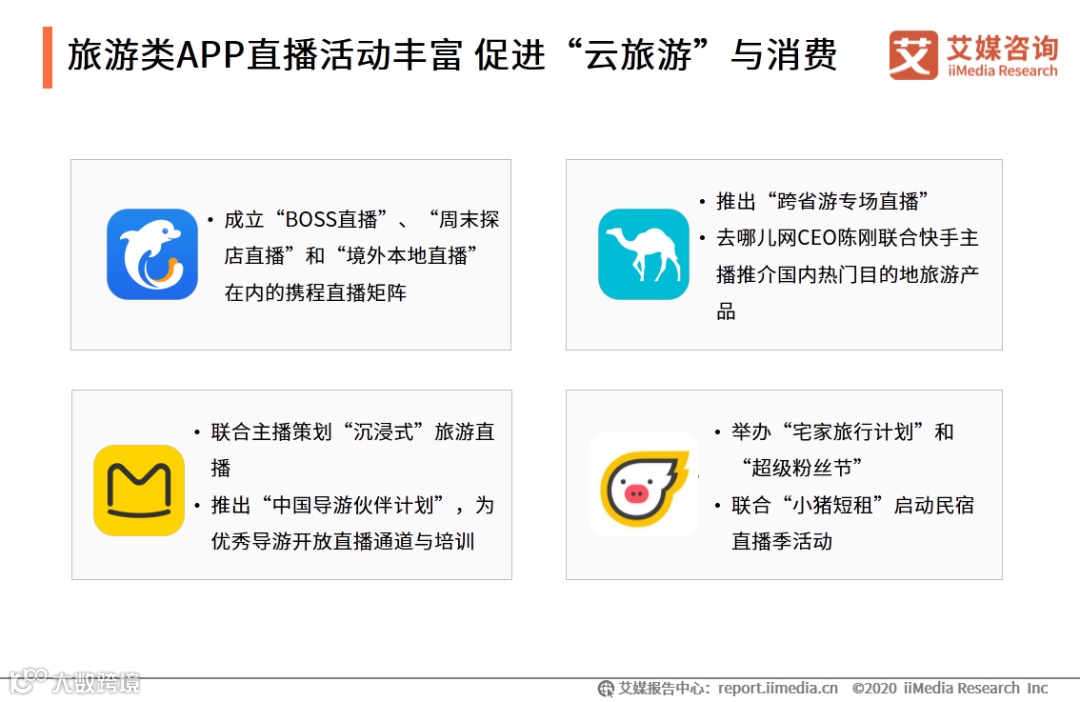
Task: Click the globe icon beside 艾媒报告中心
Action: 605,688
